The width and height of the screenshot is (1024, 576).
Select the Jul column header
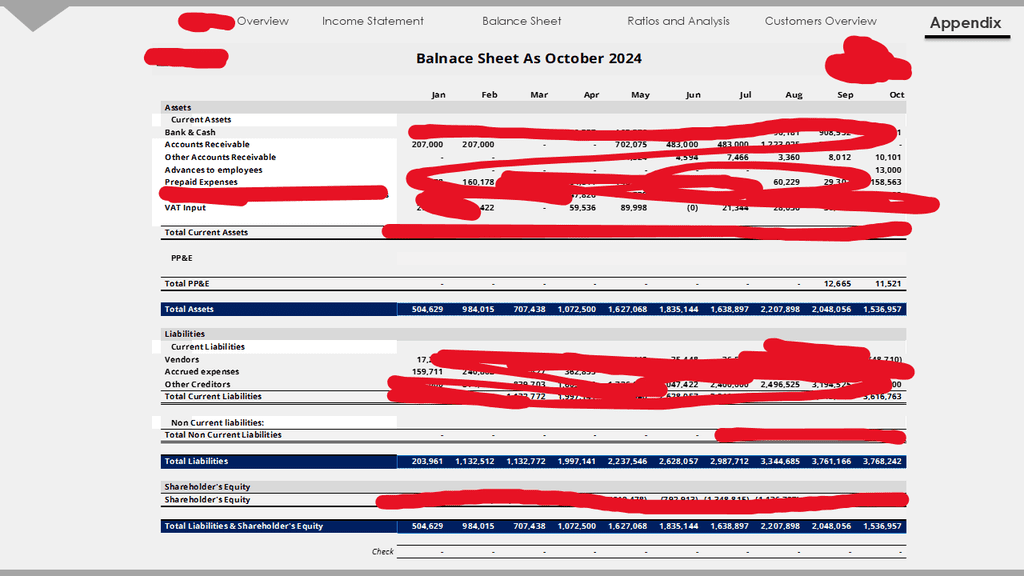click(745, 95)
